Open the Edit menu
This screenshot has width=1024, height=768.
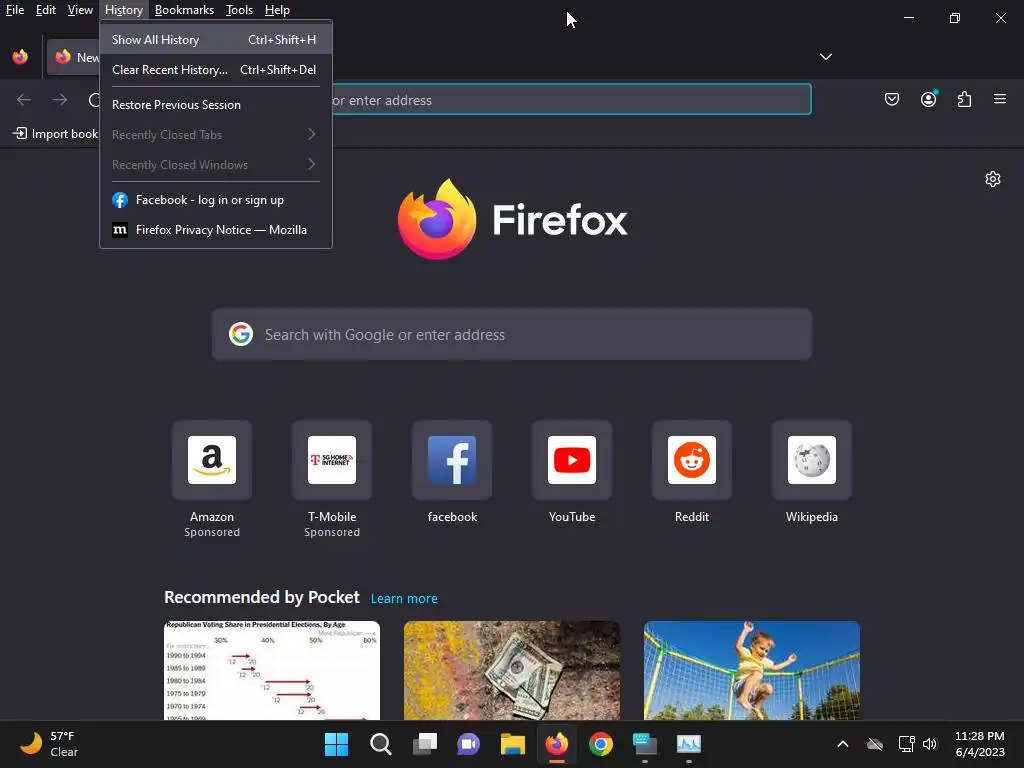click(x=46, y=10)
